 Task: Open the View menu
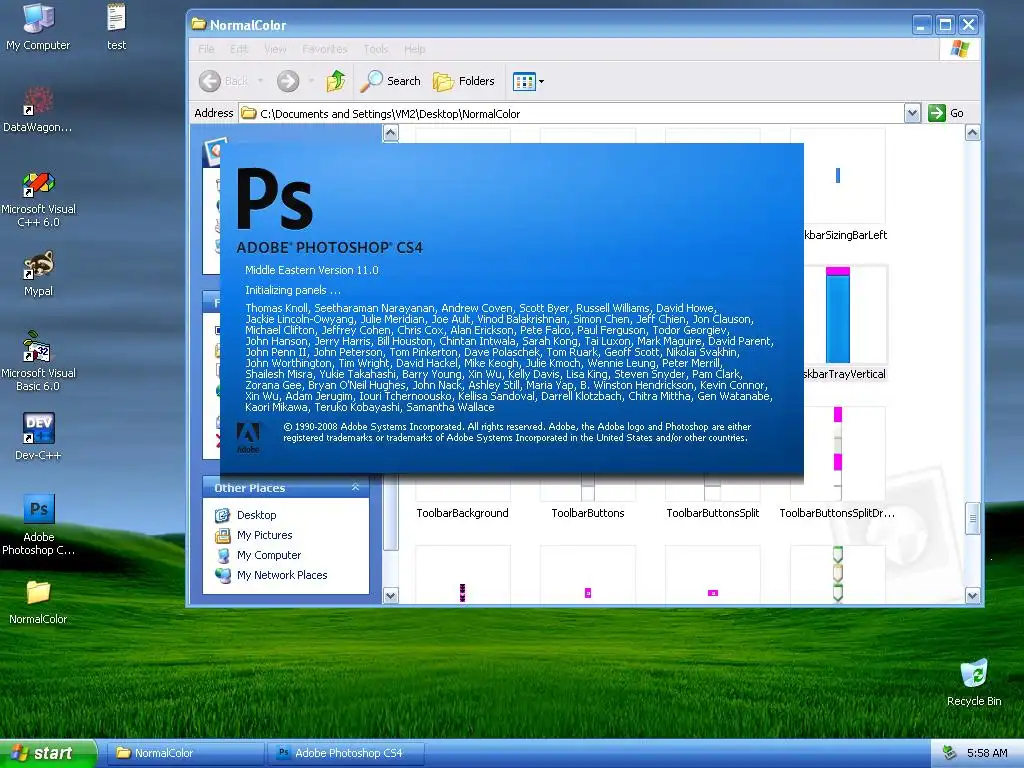coord(275,49)
